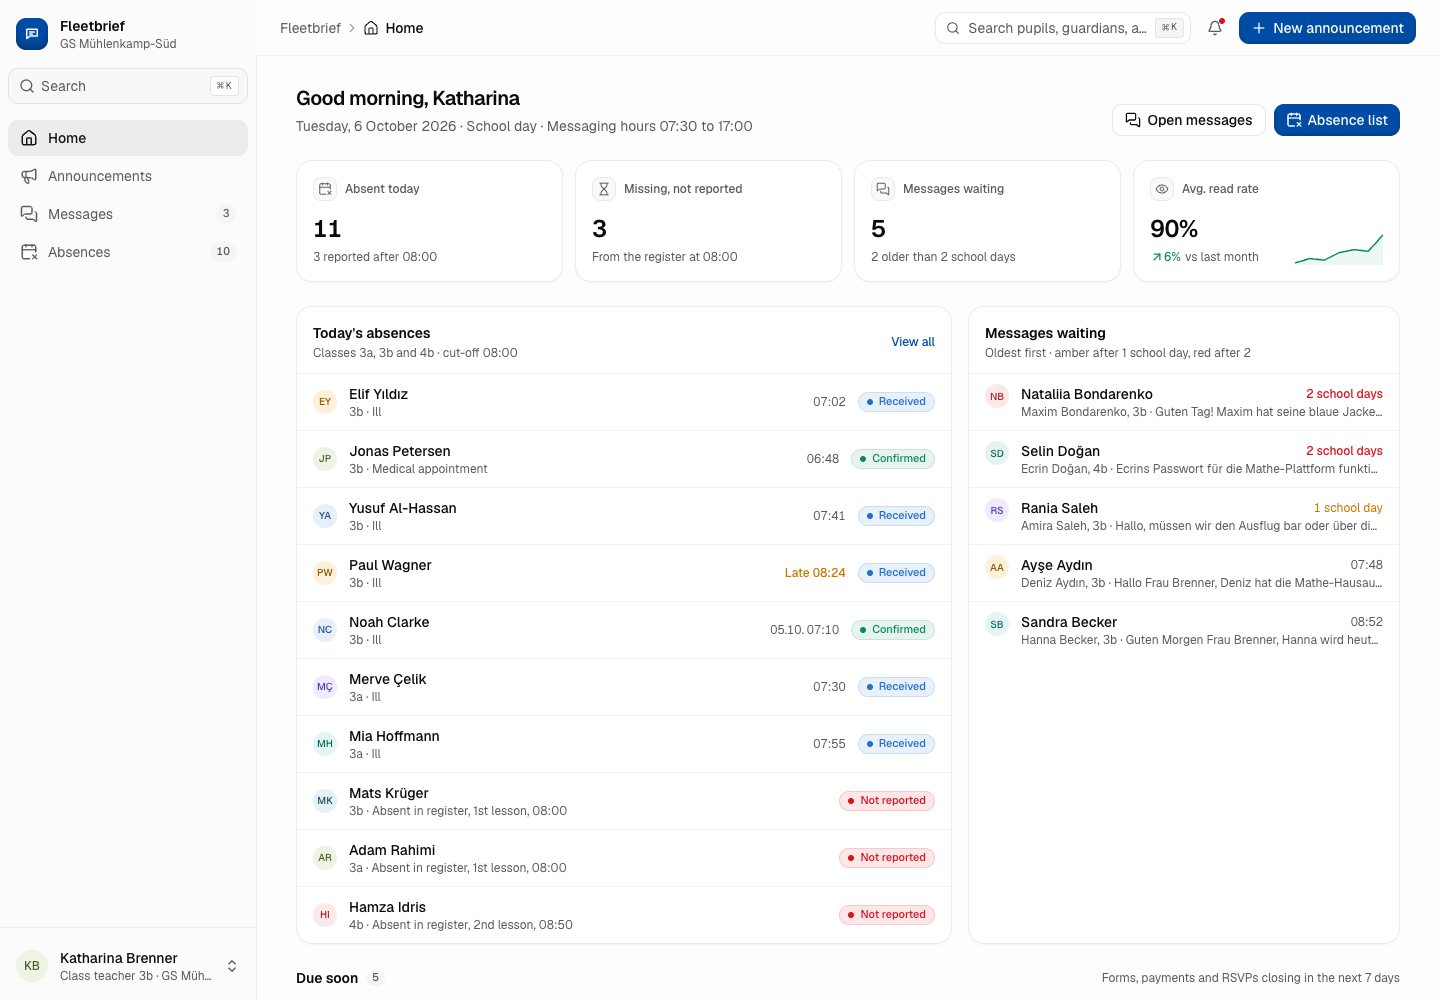Click the Due soon count badge
This screenshot has width=1440, height=1000.
coord(376,978)
